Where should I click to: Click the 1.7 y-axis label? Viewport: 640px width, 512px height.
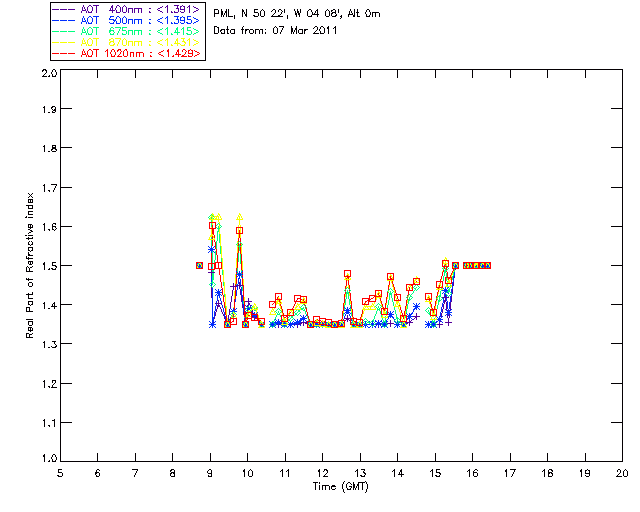(49, 188)
